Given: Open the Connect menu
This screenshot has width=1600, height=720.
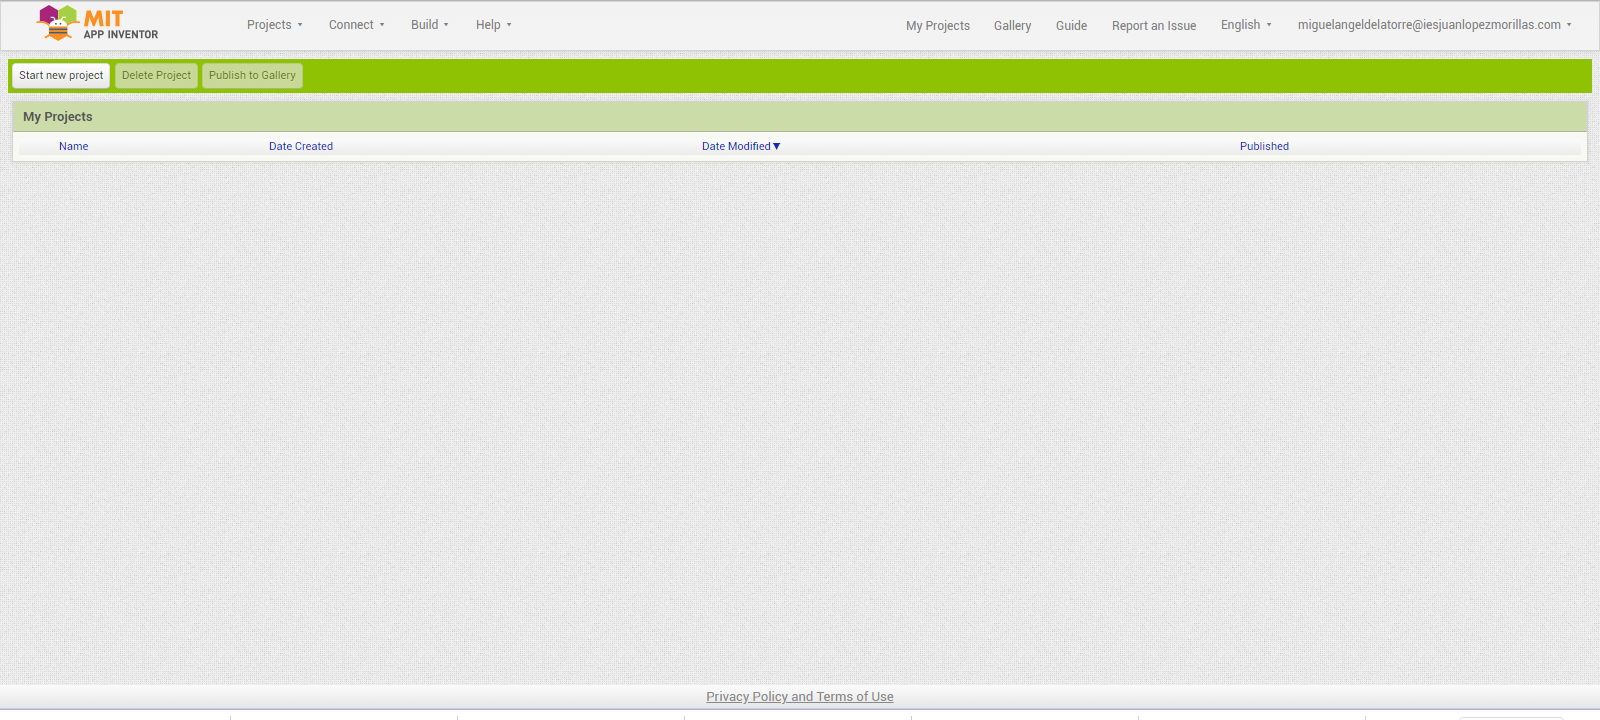Looking at the screenshot, I should [356, 25].
